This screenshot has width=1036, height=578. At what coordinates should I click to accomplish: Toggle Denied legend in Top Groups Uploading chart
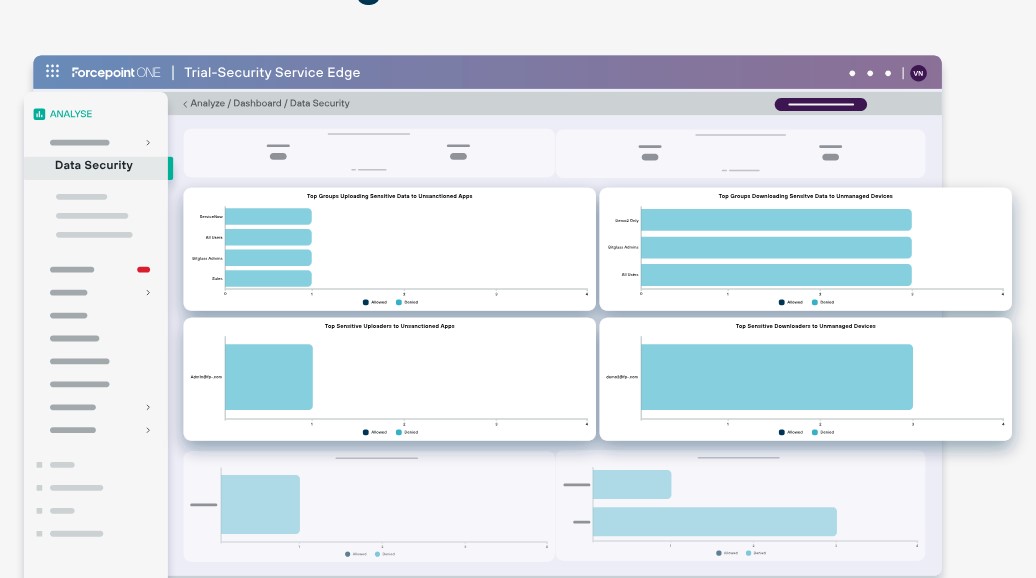pos(407,303)
